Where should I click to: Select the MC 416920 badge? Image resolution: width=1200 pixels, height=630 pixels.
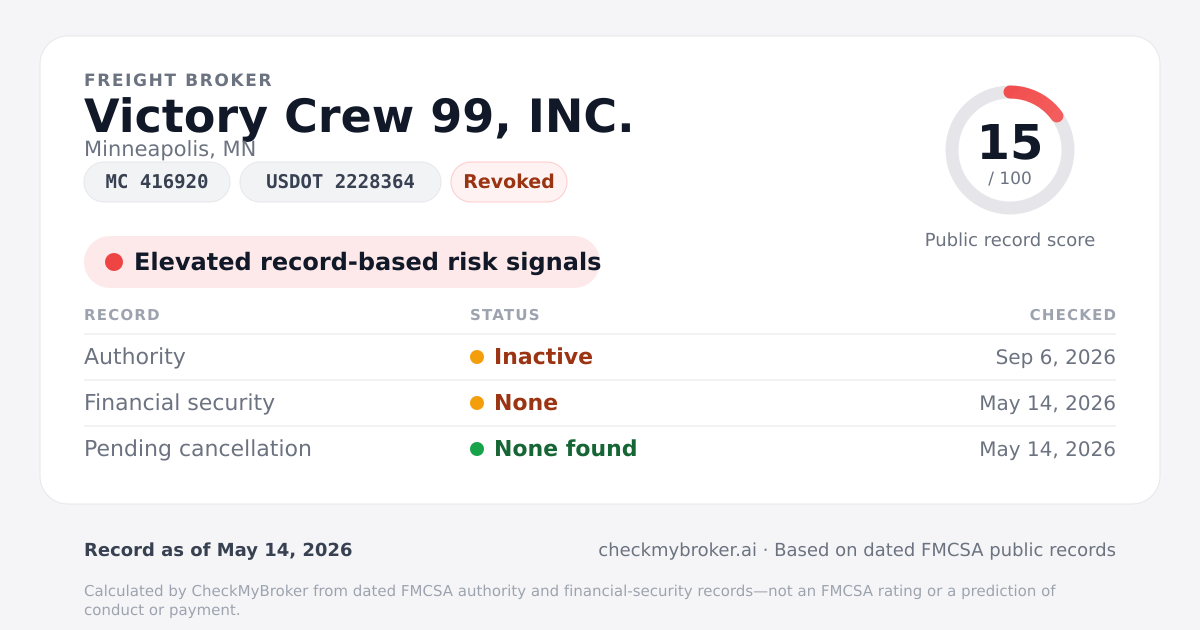(157, 182)
